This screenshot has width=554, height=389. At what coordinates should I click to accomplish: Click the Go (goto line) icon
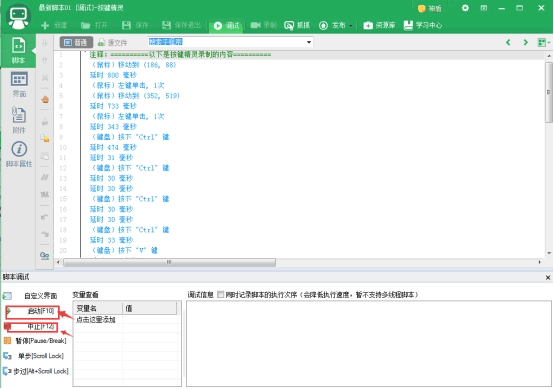[45, 255]
